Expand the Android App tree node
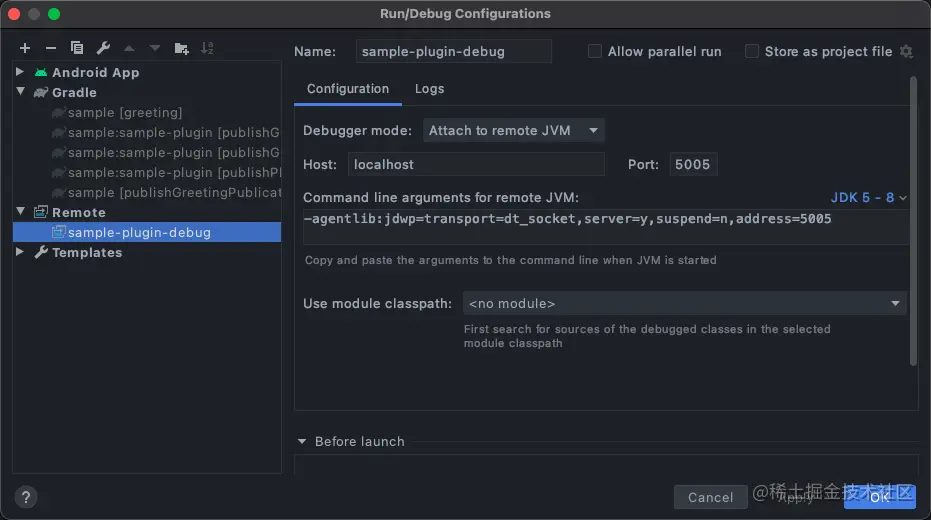 pyautogui.click(x=20, y=73)
